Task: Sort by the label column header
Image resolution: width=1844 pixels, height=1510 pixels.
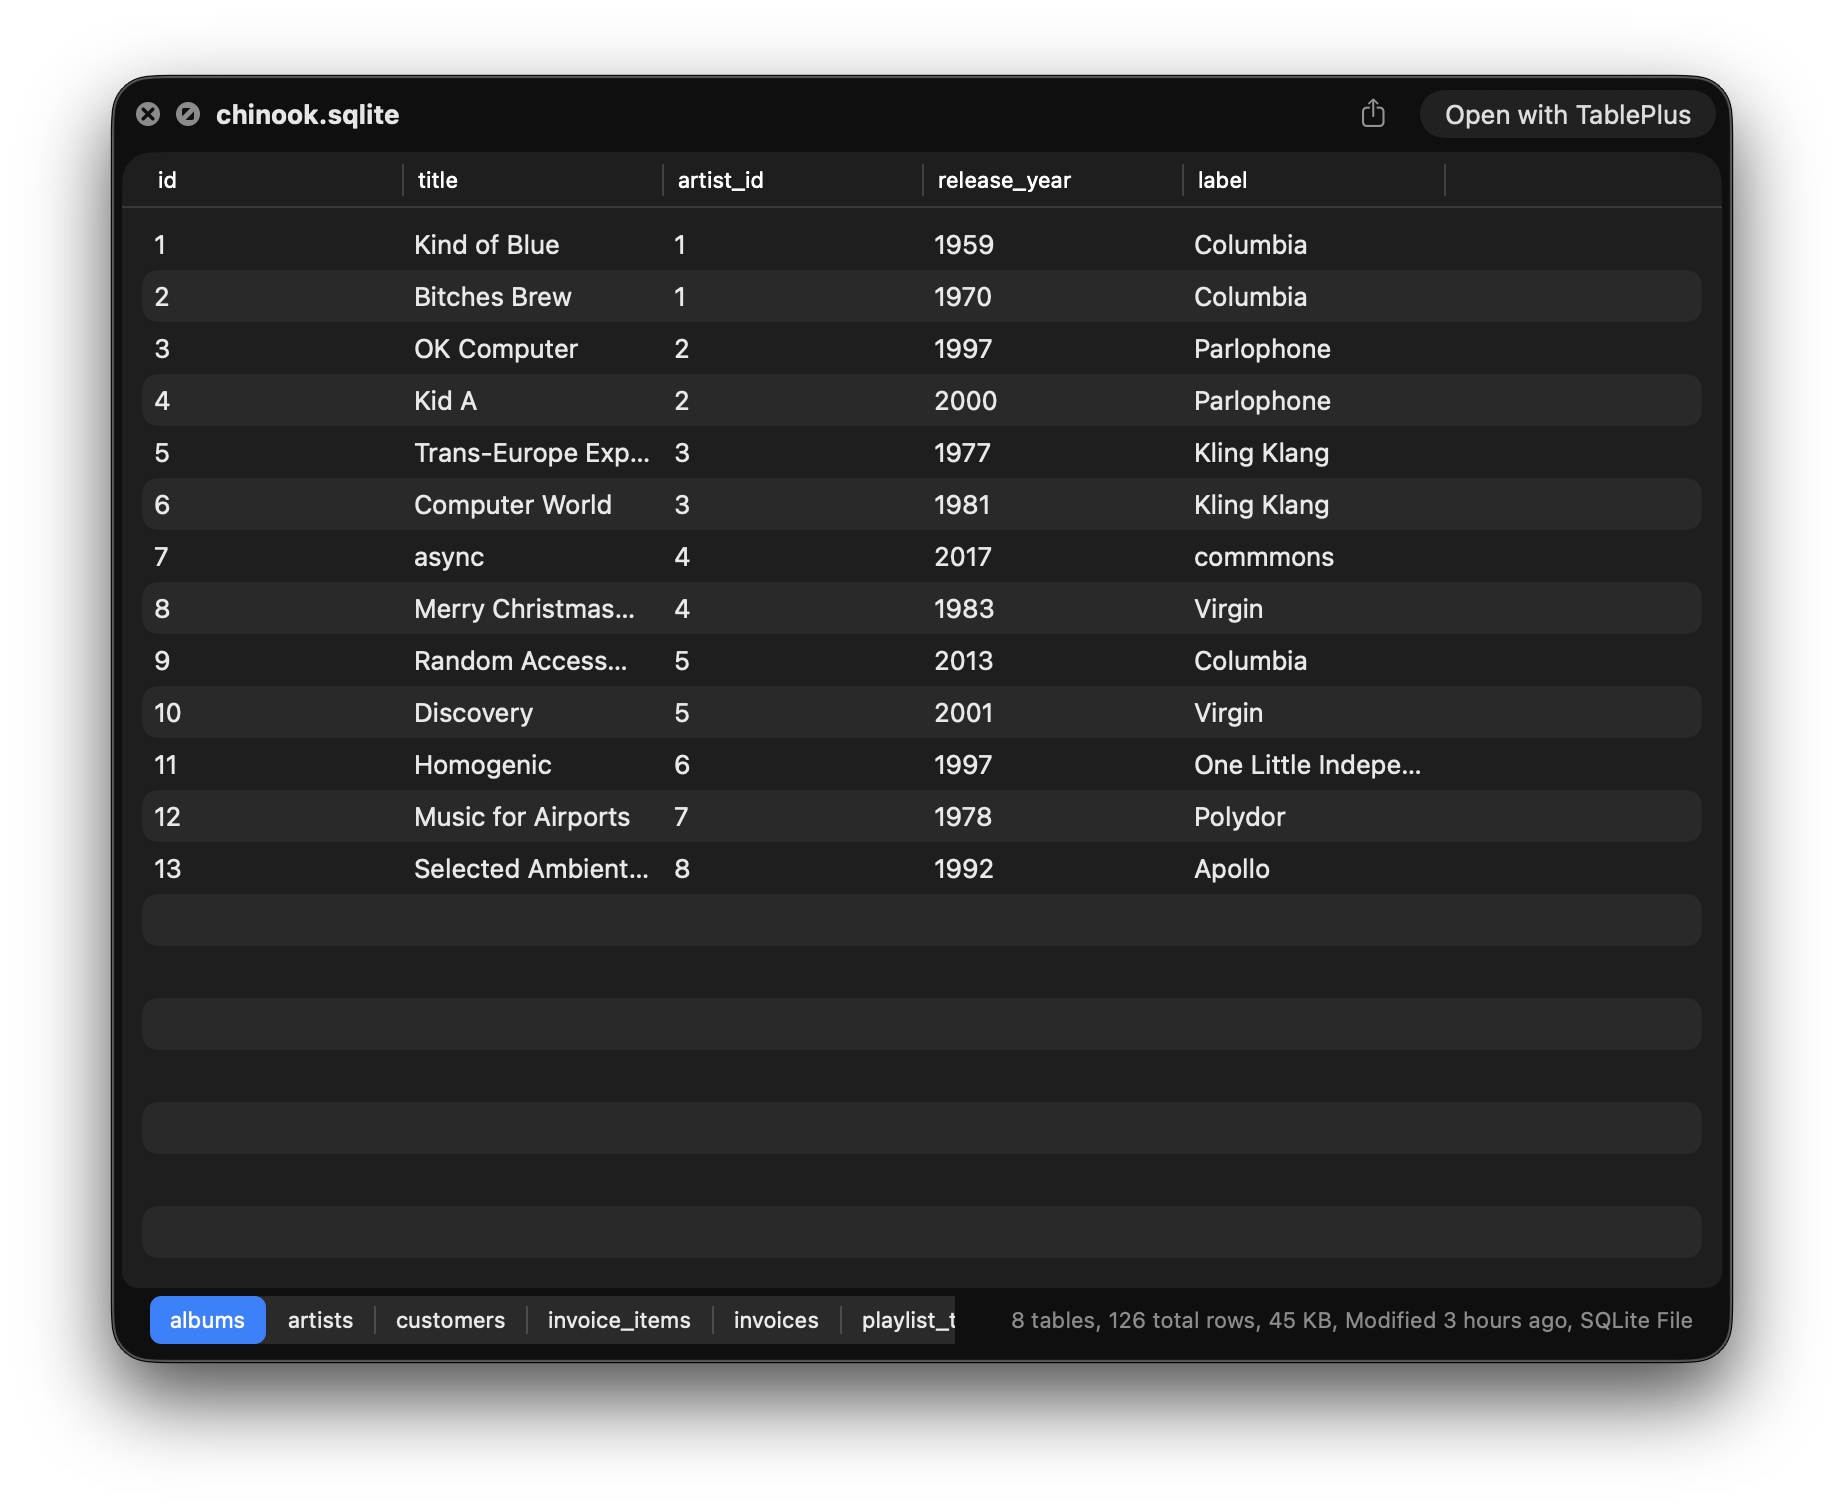Action: click(1221, 180)
